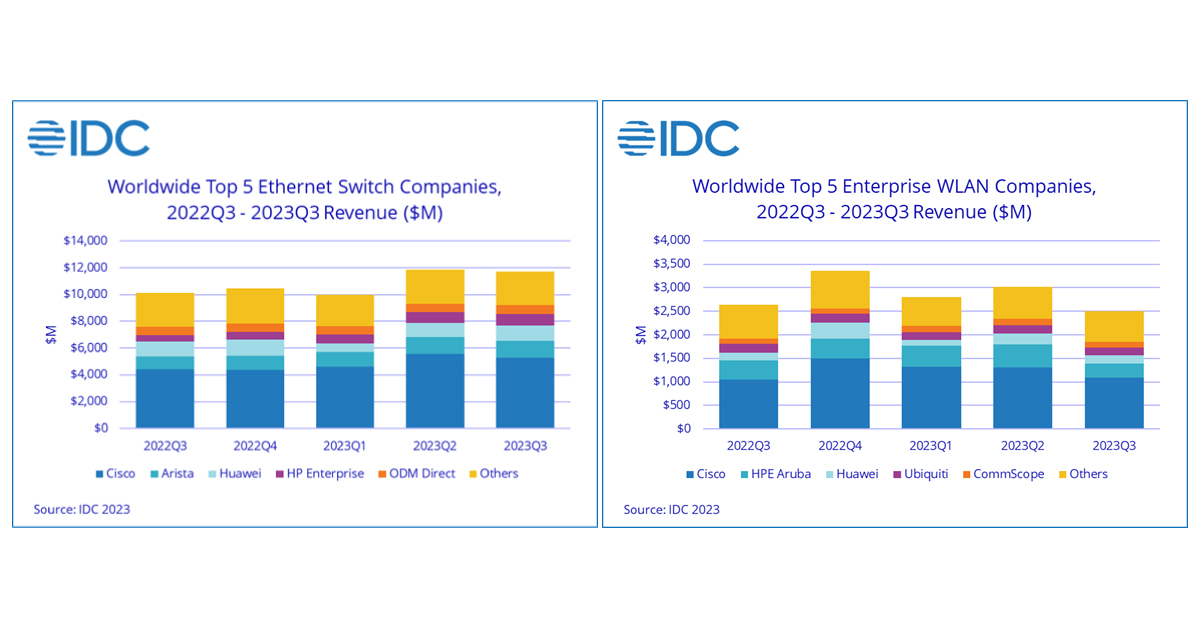Click the IDC logo on the left chart
The height and width of the screenshot is (628, 1200).
tap(90, 137)
